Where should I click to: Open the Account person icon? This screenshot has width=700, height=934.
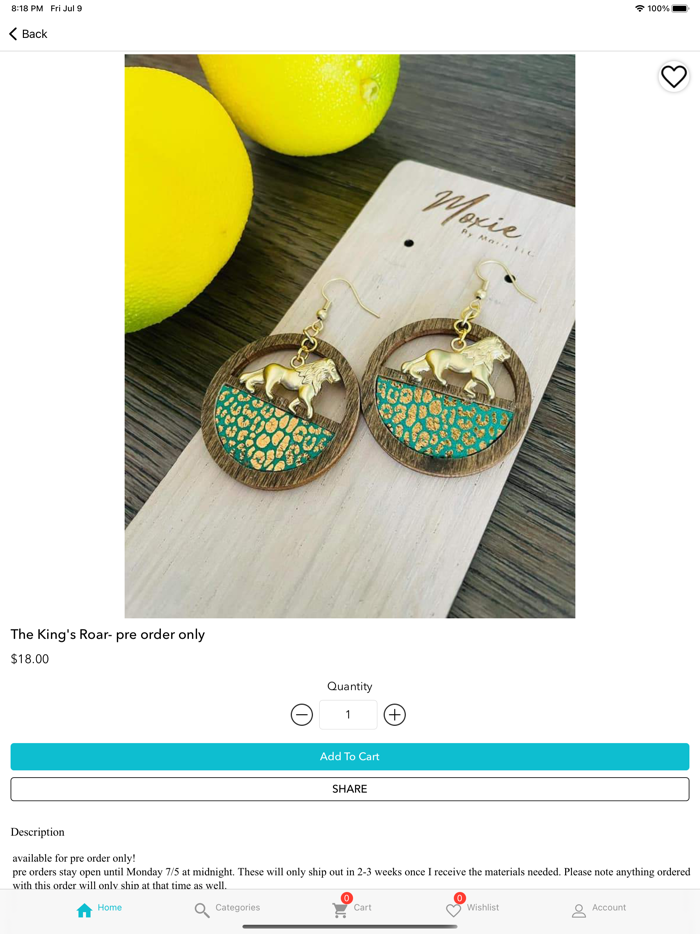[579, 910]
